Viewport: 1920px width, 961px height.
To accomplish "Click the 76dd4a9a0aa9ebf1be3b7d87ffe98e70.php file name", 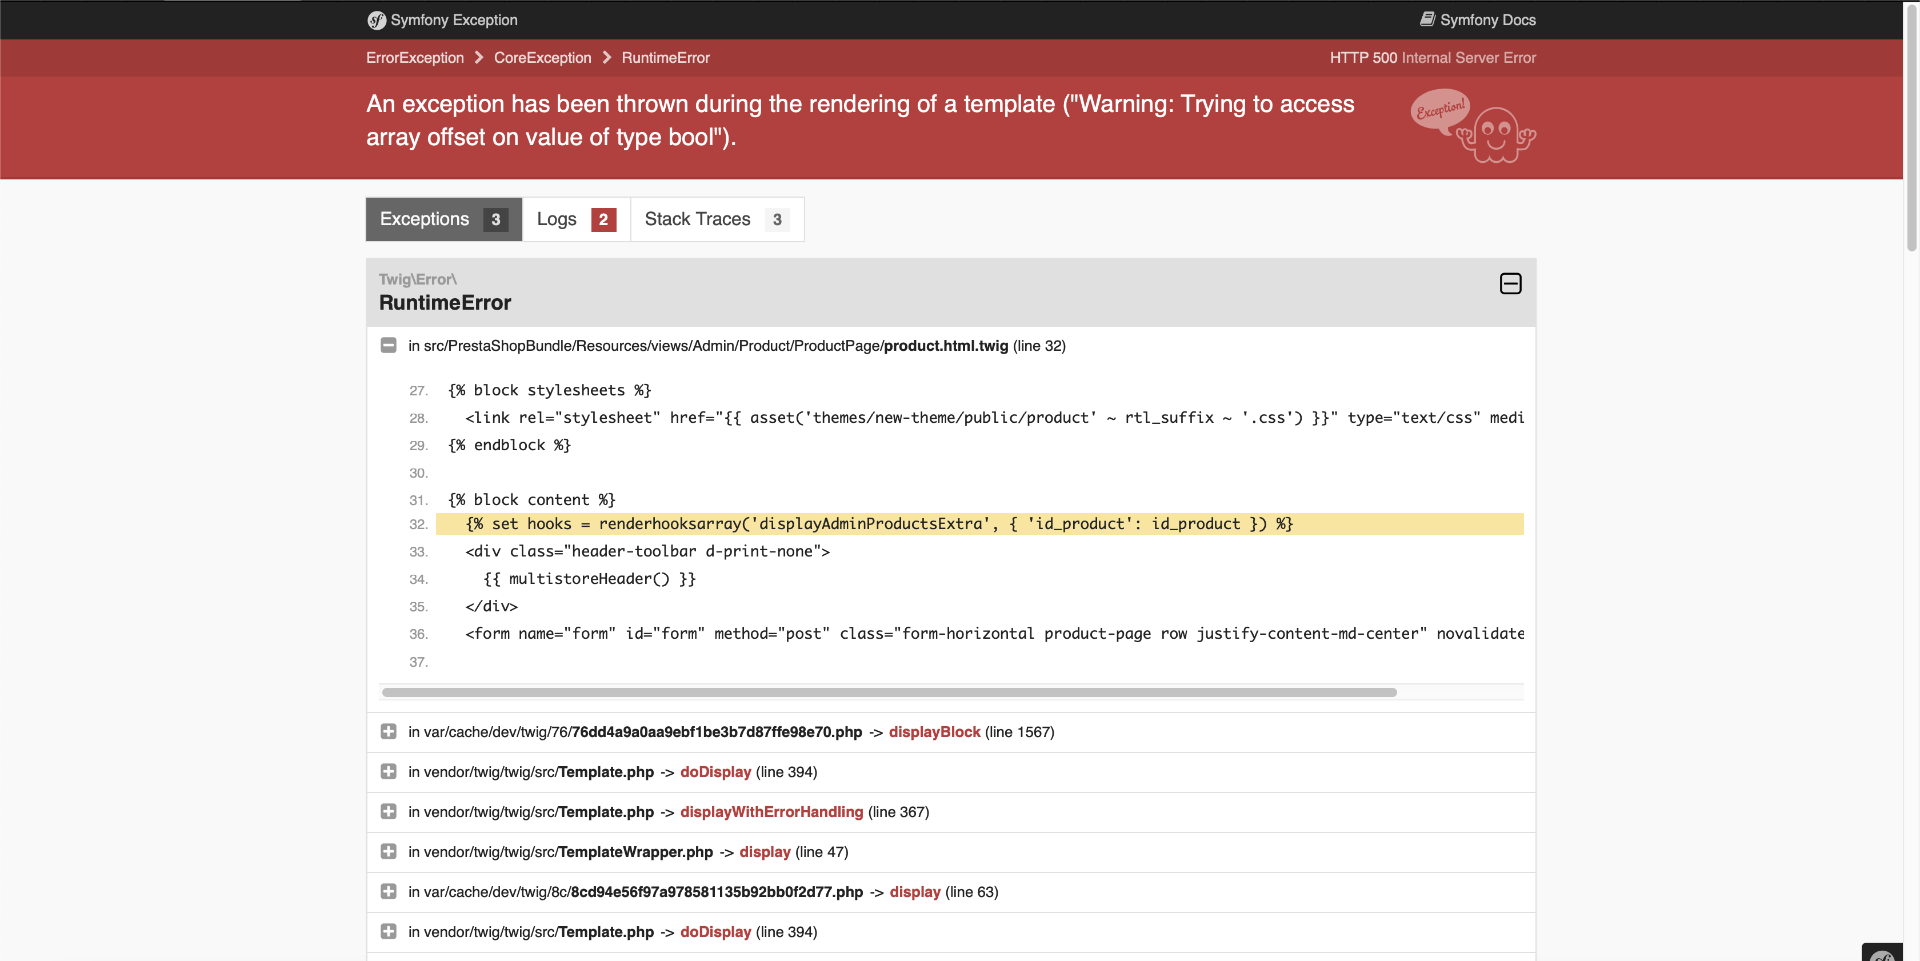I will [716, 732].
